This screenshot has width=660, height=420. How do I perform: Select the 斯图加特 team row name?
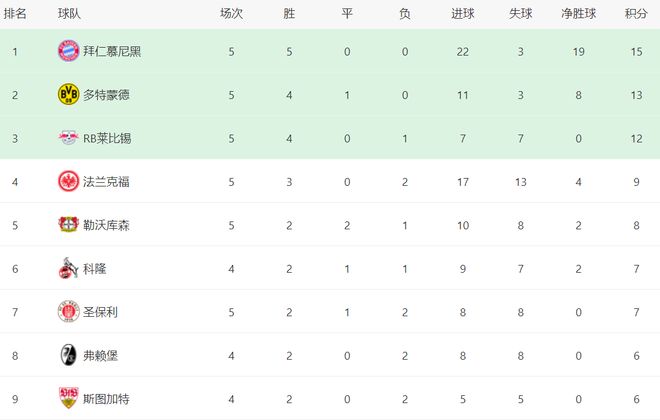(106, 399)
